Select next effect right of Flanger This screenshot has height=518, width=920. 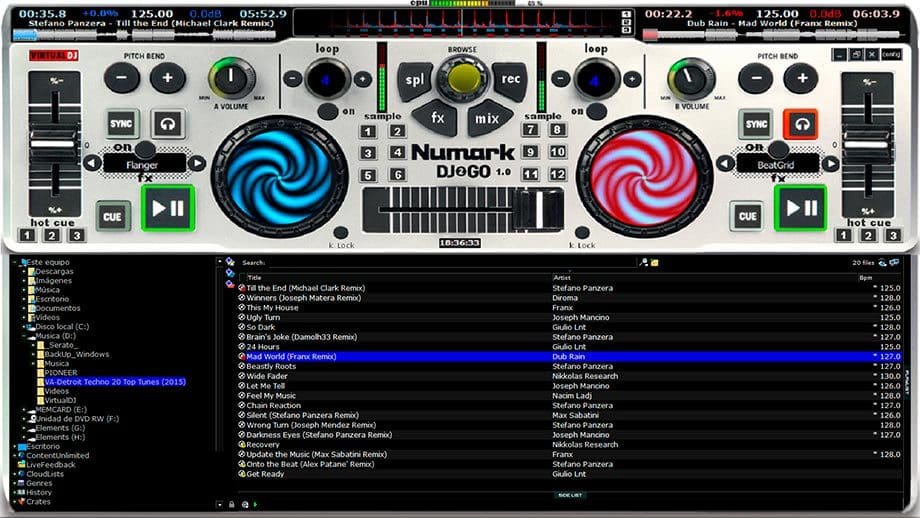pos(197,163)
